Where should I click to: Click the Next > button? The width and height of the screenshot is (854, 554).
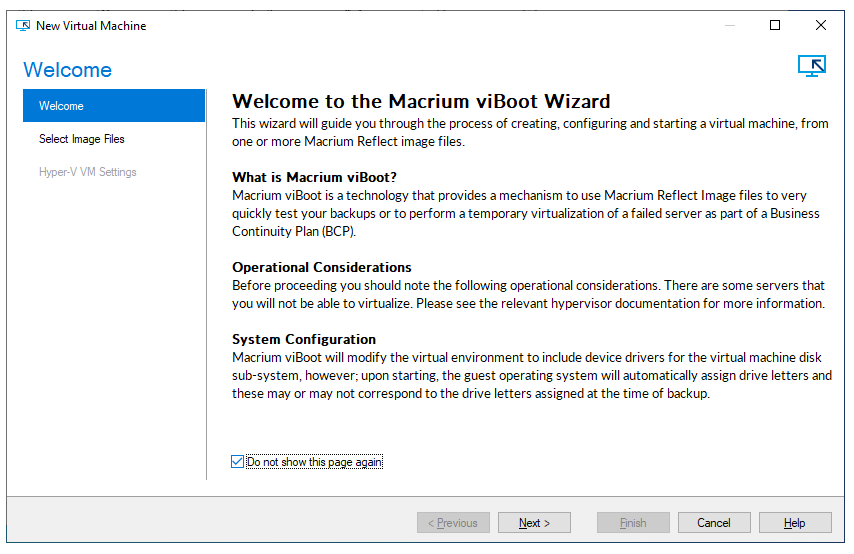click(534, 523)
